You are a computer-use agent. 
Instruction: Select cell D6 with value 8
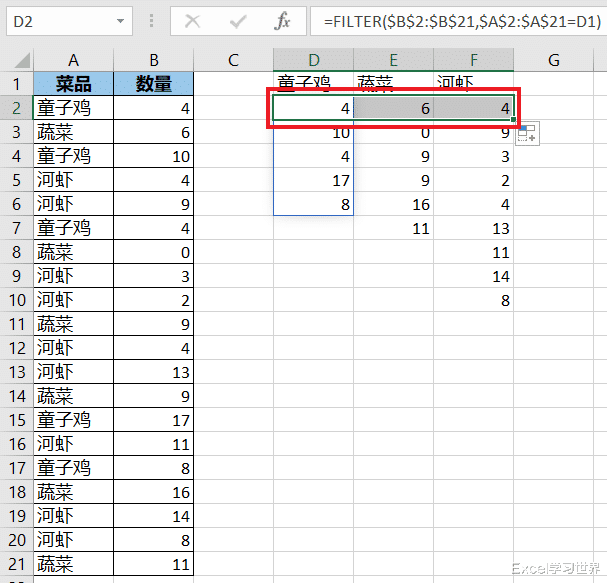[314, 204]
